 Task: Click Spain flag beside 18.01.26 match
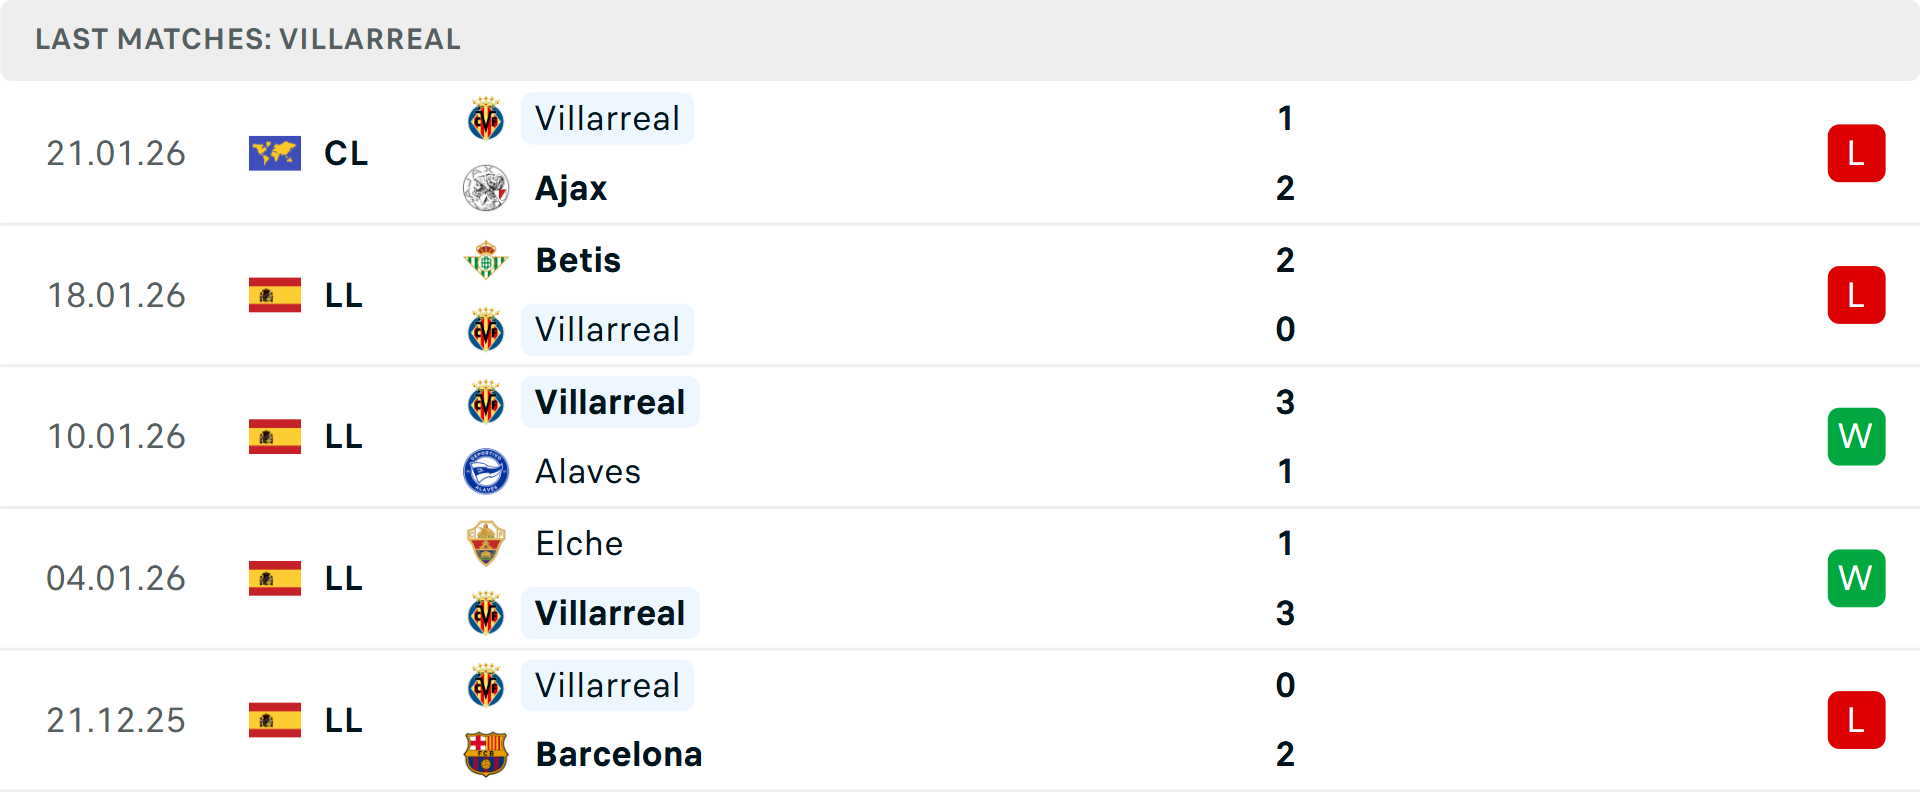[275, 295]
